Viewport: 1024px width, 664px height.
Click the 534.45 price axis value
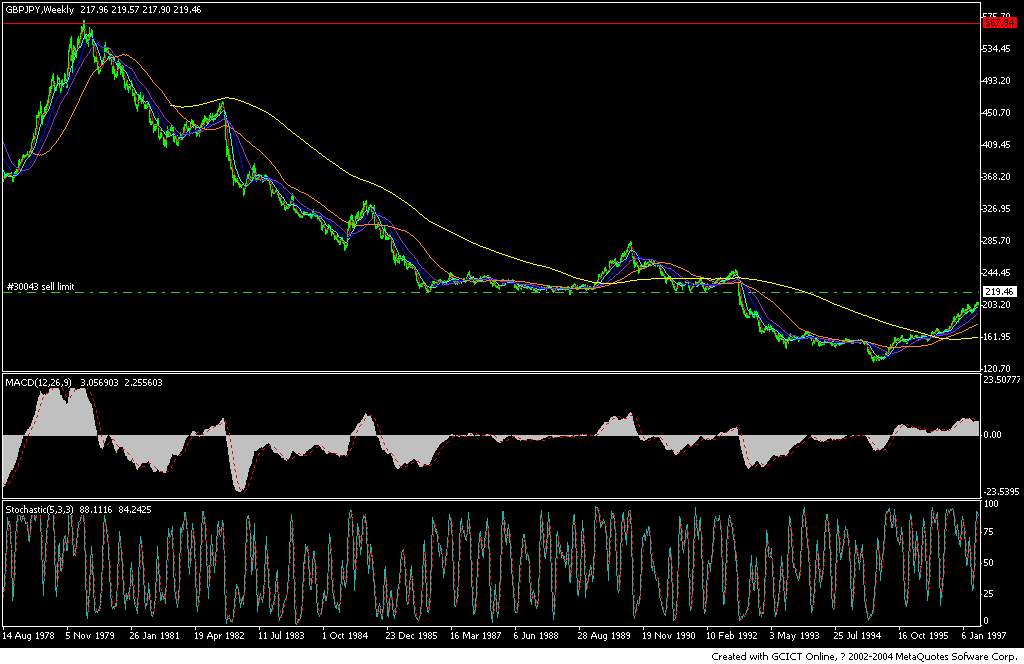click(x=999, y=49)
